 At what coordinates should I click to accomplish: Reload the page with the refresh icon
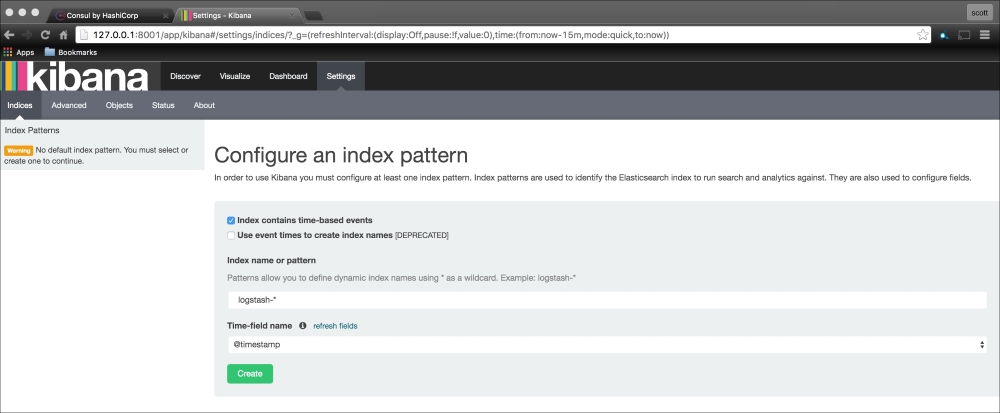tap(45, 34)
